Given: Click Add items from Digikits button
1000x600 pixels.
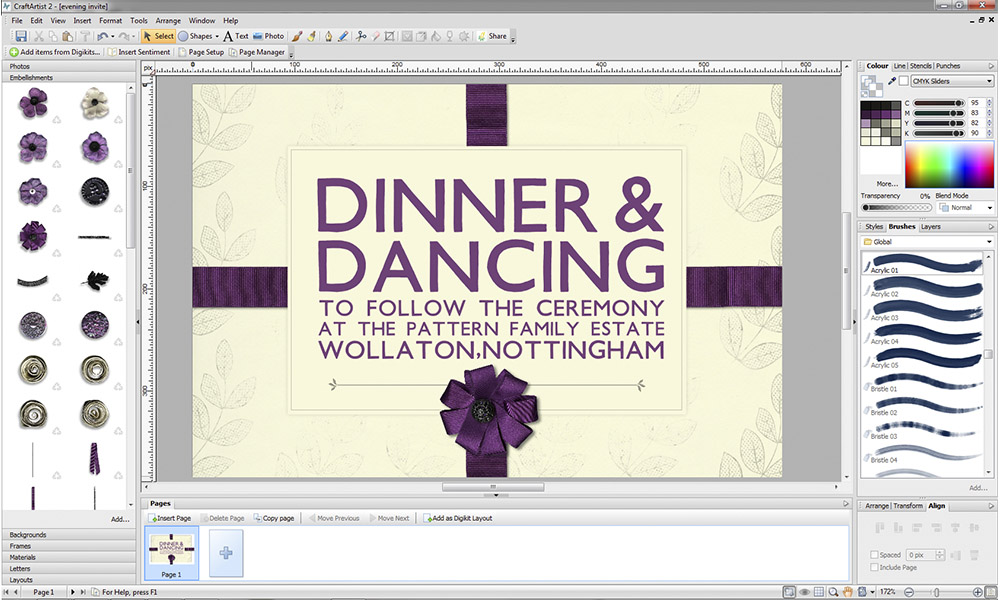Looking at the screenshot, I should 57,52.
